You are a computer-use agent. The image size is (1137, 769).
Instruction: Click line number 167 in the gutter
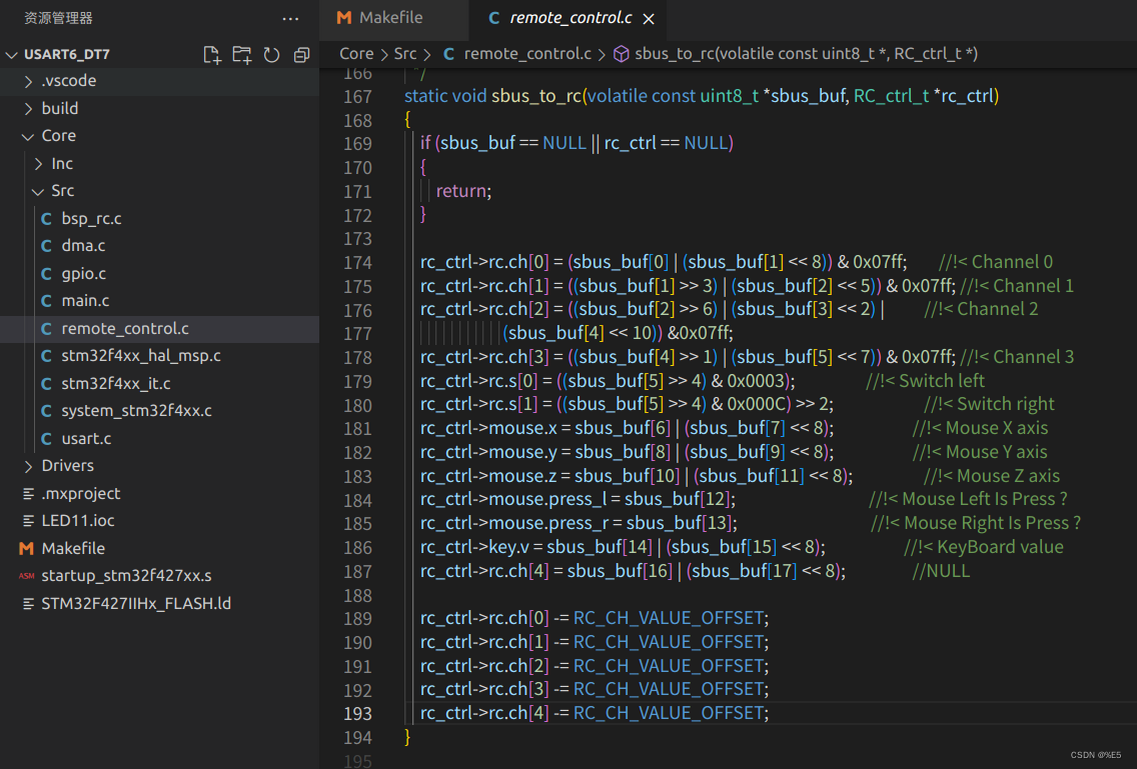tap(357, 97)
